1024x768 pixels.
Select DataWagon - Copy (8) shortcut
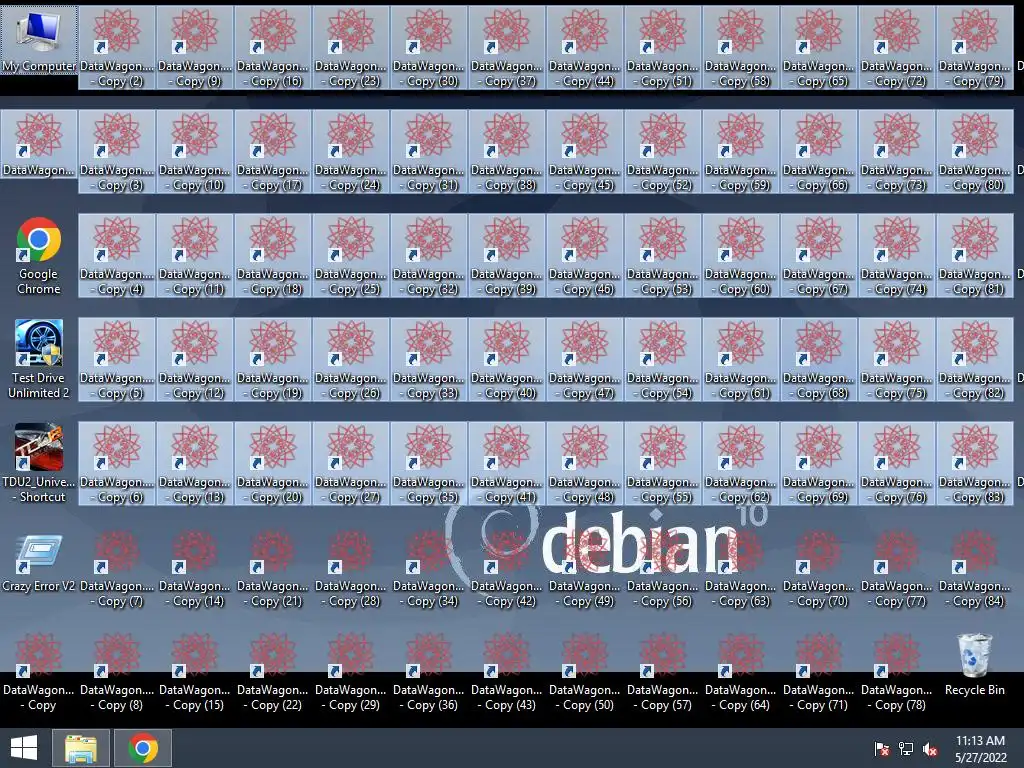click(117, 671)
